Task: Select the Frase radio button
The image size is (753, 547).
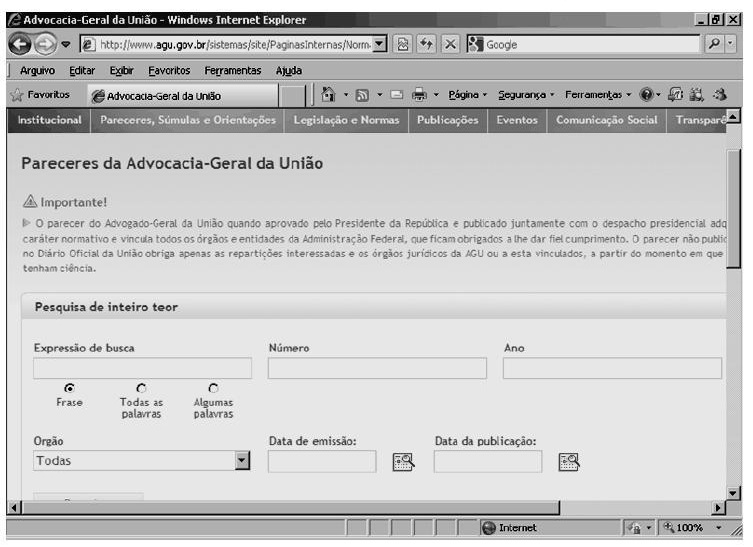Action: coord(70,388)
